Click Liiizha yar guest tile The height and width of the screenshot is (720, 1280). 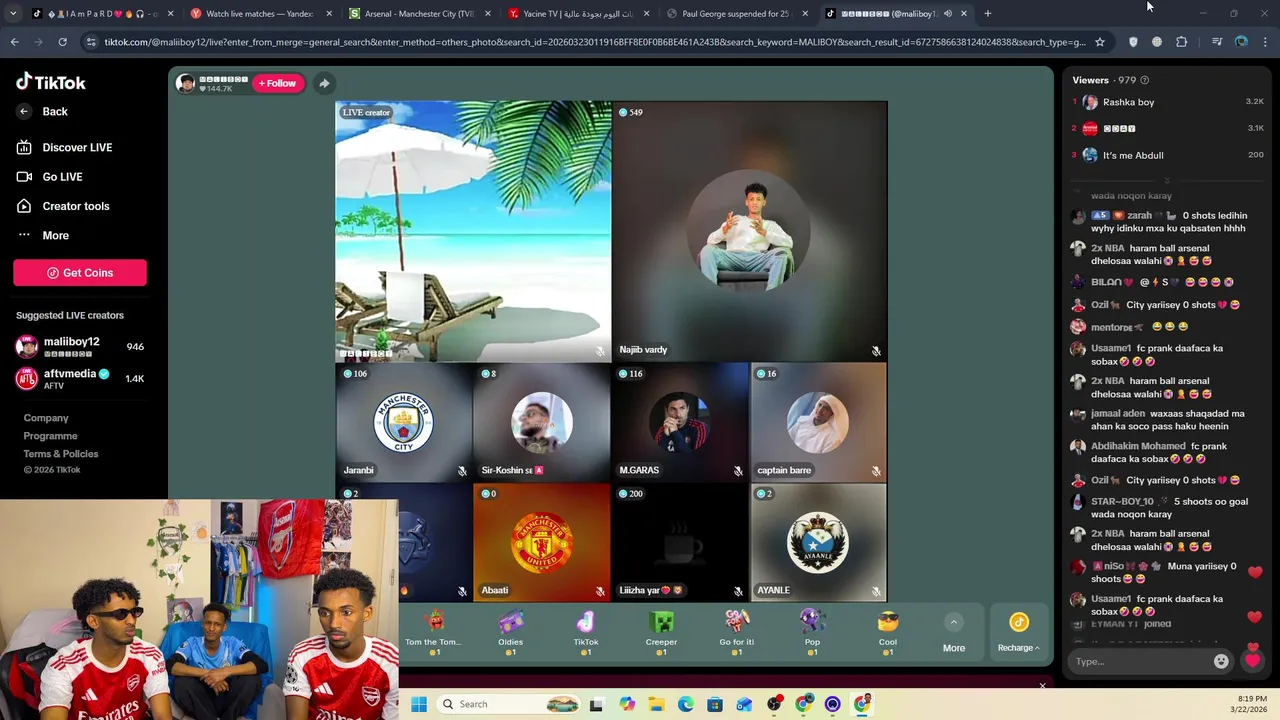[680, 543]
